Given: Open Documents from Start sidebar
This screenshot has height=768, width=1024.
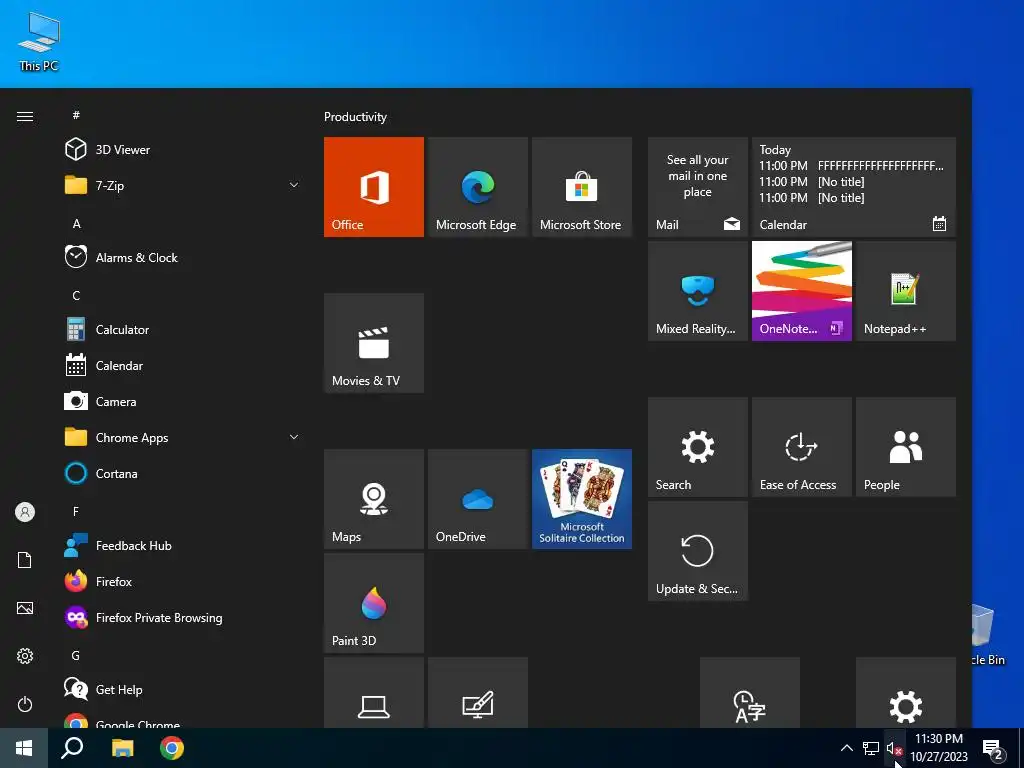Looking at the screenshot, I should tap(25, 560).
